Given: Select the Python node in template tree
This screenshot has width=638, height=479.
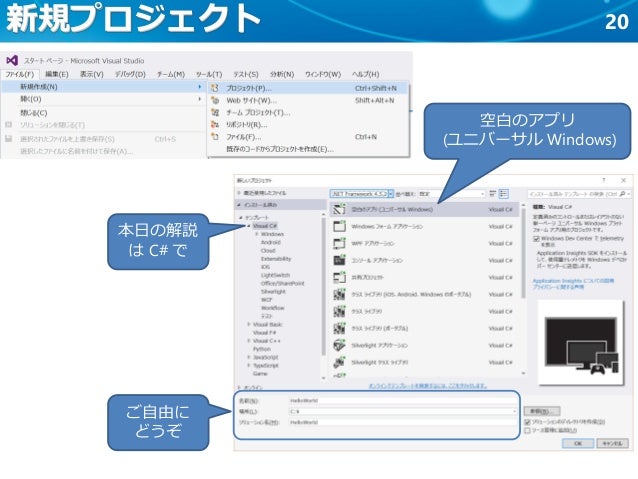Looking at the screenshot, I should [262, 349].
